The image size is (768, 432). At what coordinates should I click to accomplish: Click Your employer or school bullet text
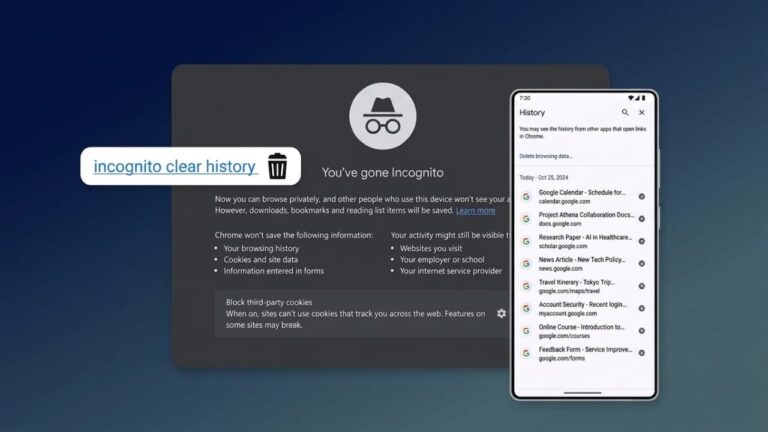pos(442,260)
